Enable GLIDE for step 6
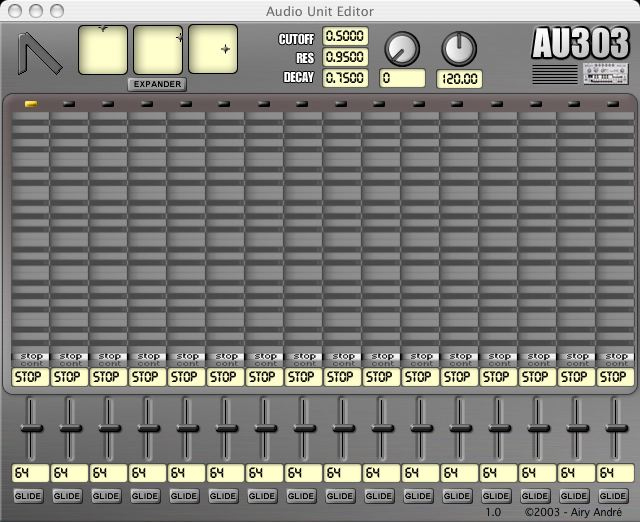The width and height of the screenshot is (640, 522). coord(223,496)
